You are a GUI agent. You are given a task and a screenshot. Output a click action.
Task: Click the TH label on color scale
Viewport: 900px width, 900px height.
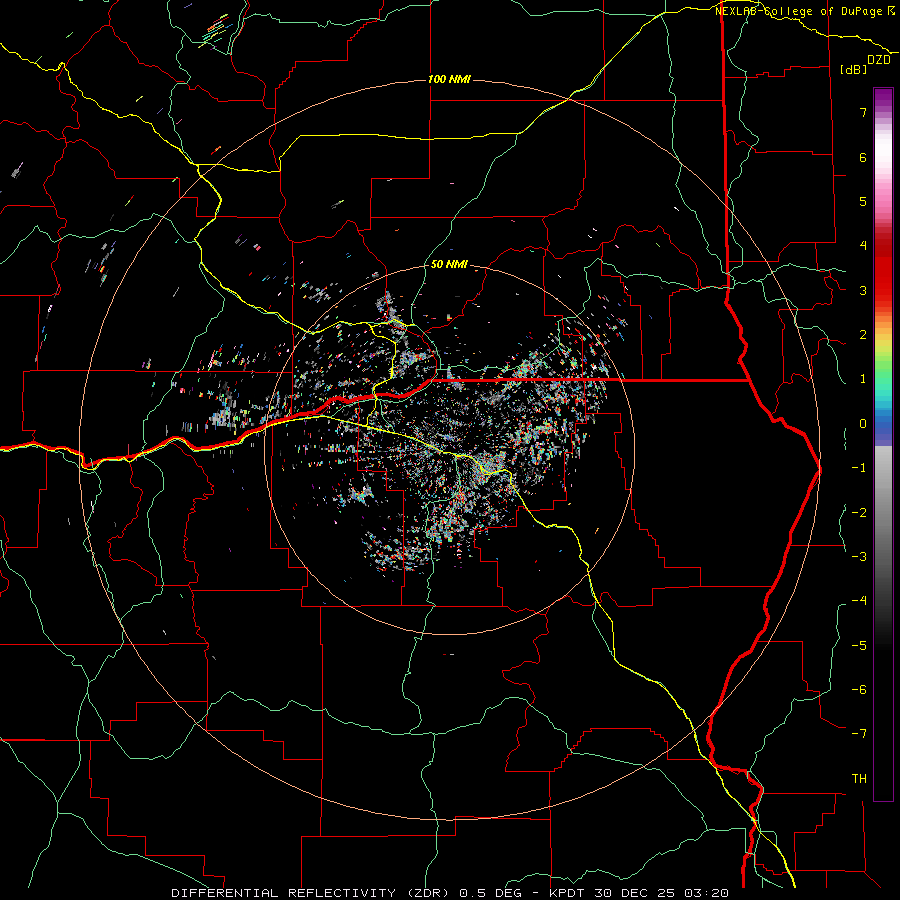pos(859,778)
